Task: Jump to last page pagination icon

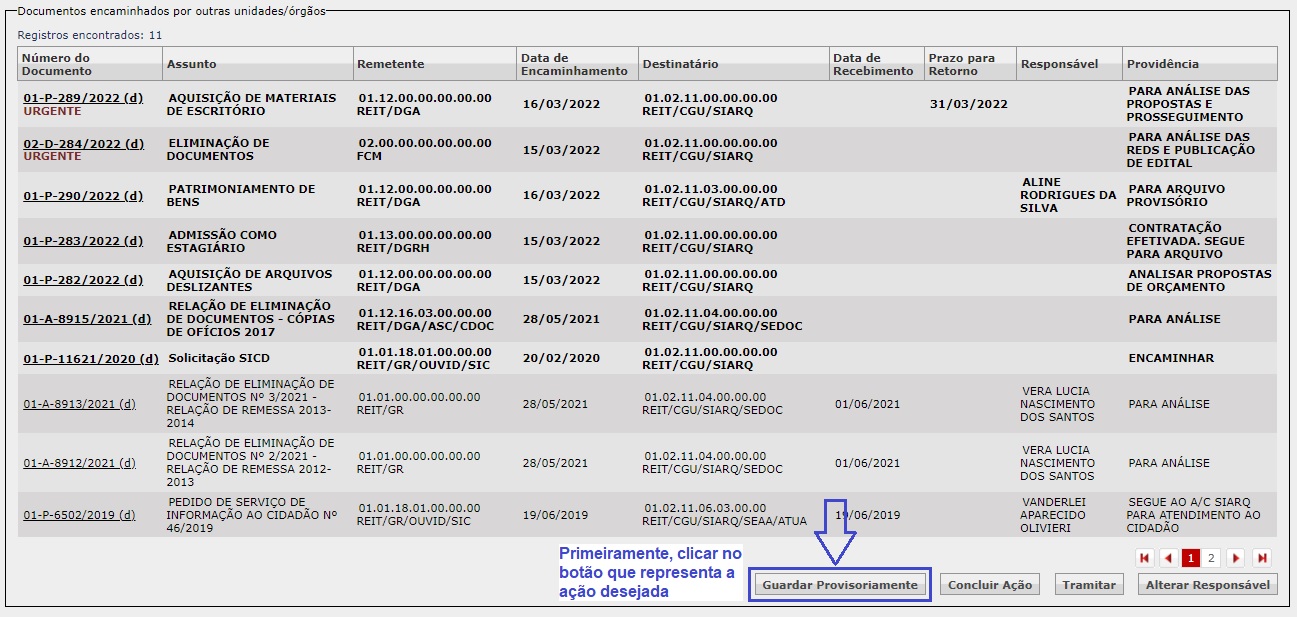Action: (x=1262, y=558)
